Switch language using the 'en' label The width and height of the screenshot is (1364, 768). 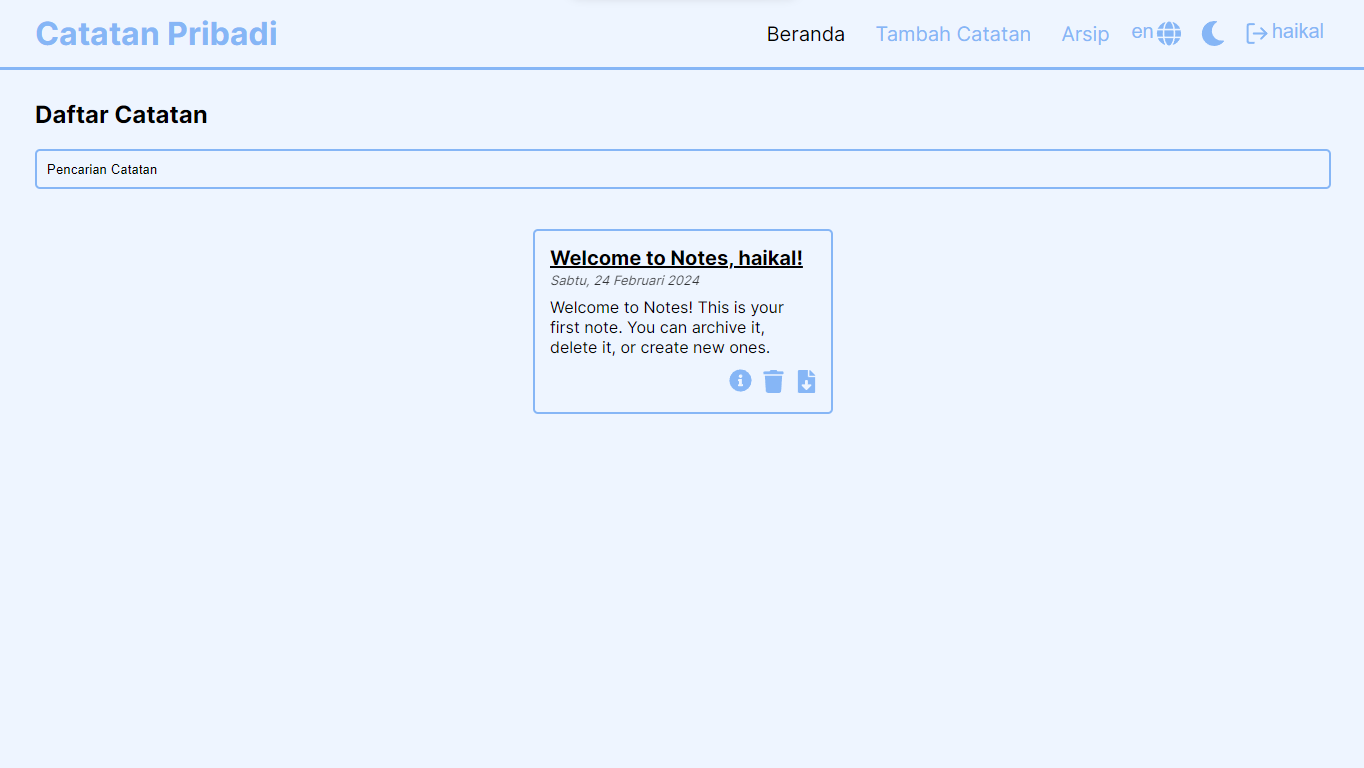pos(1142,32)
